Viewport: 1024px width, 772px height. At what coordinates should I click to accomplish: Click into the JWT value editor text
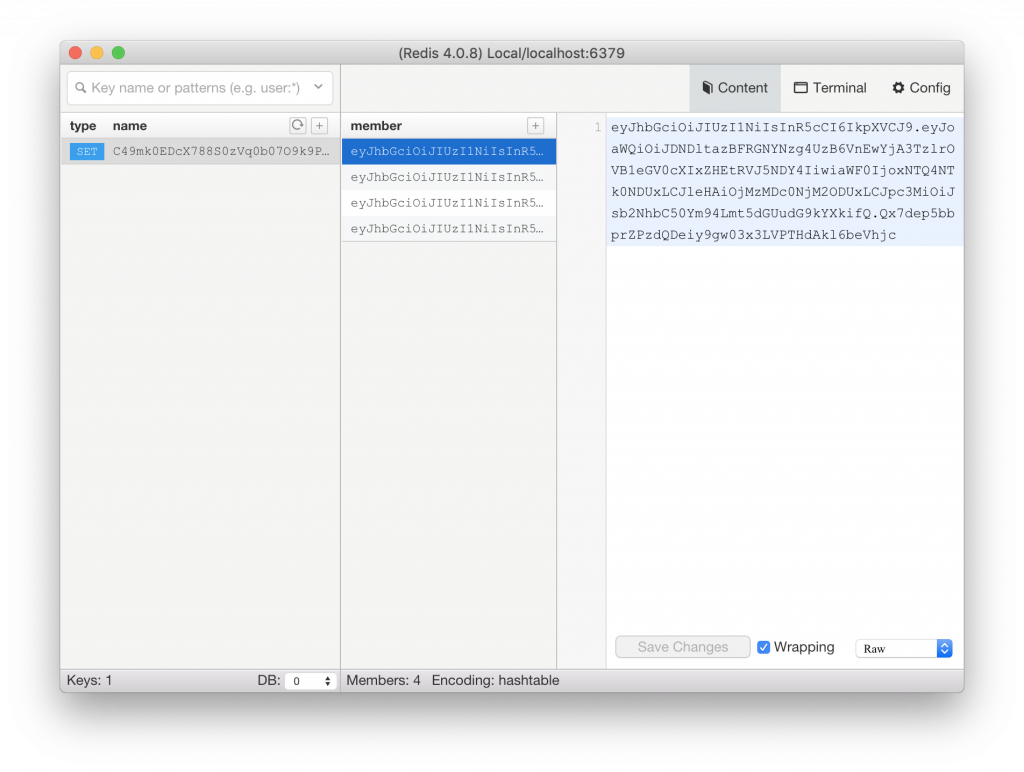pos(782,181)
